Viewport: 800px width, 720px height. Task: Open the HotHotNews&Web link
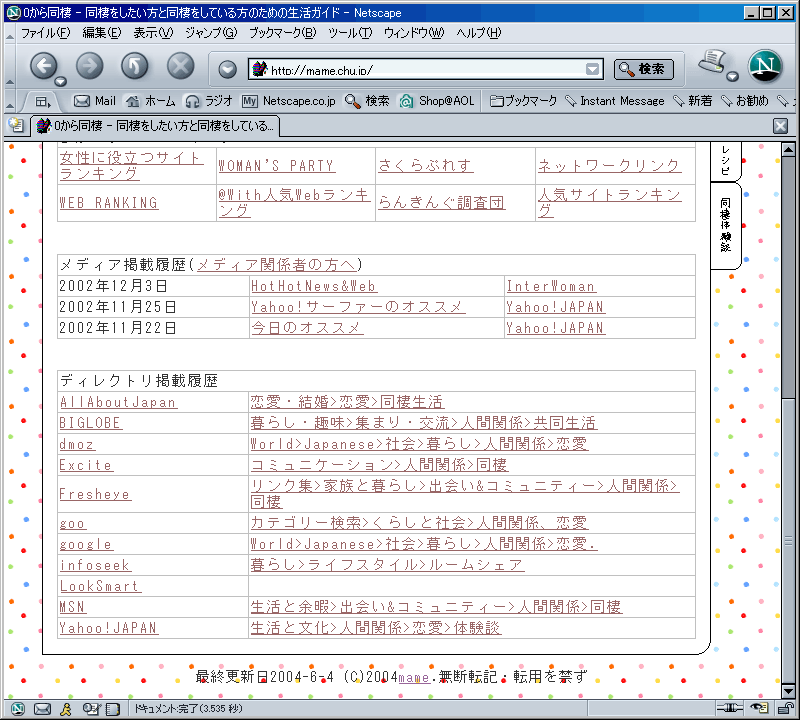(x=314, y=286)
